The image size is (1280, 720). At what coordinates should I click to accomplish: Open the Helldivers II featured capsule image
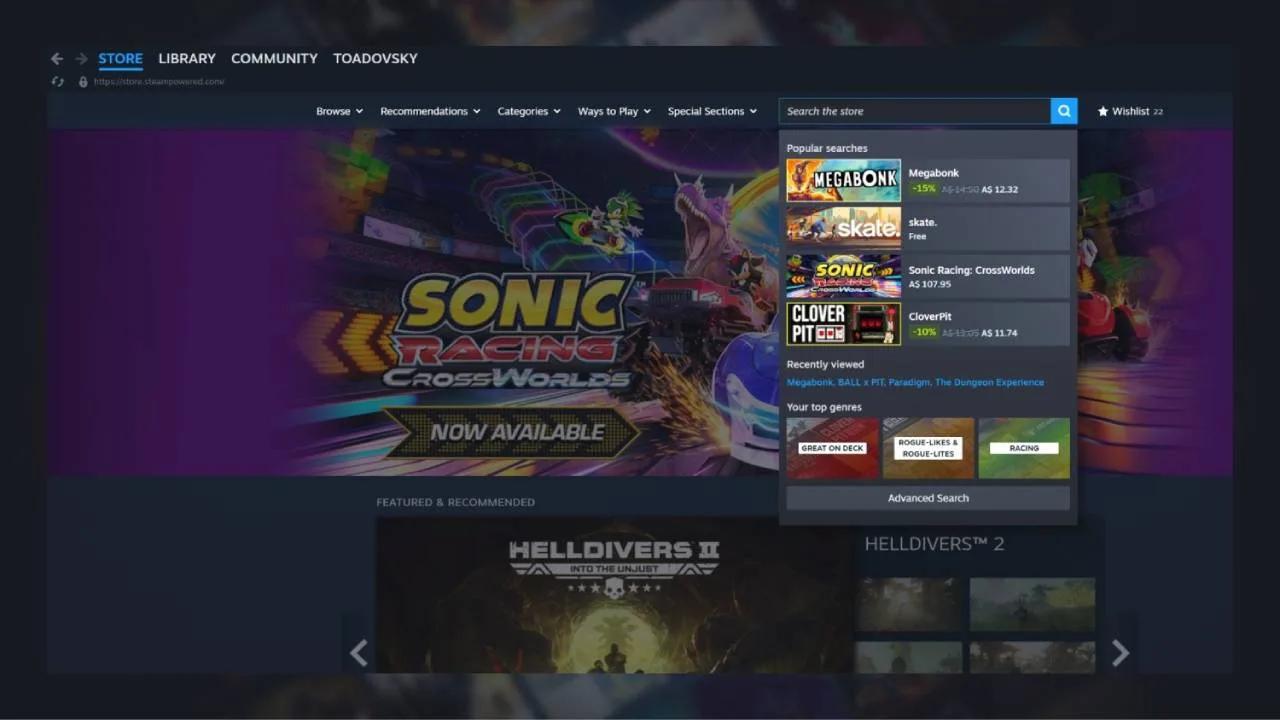click(614, 595)
